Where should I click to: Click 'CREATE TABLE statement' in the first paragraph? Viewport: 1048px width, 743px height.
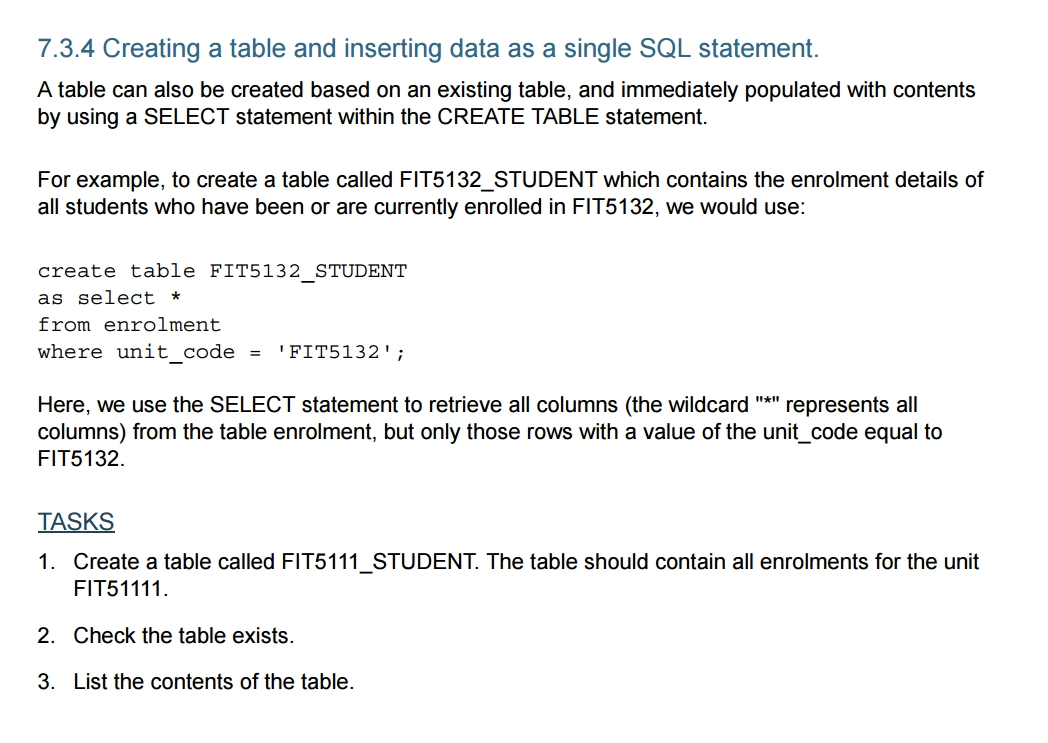[571, 117]
